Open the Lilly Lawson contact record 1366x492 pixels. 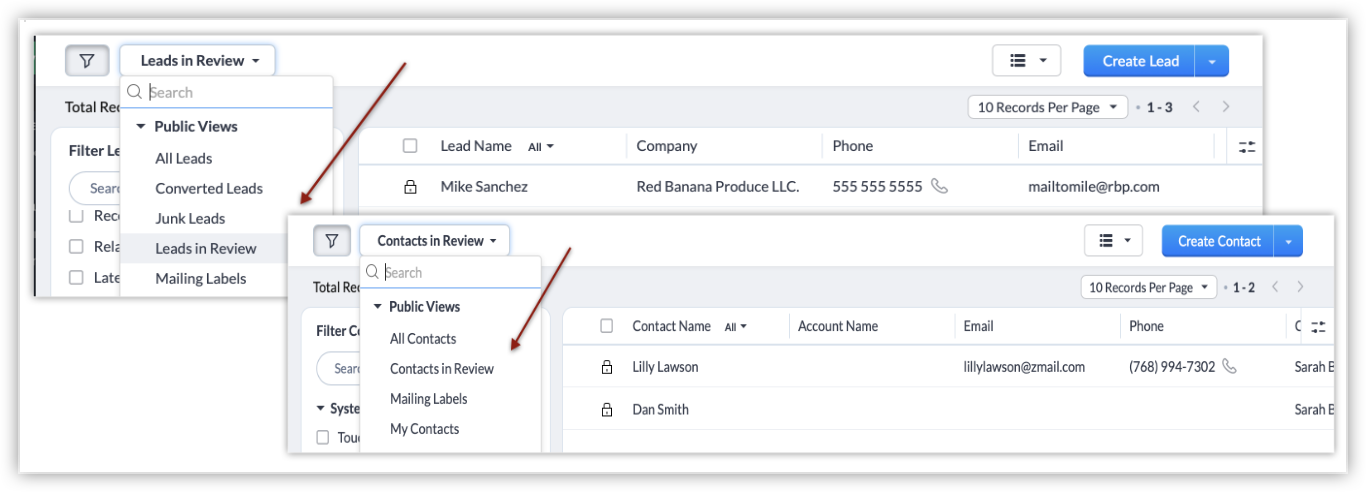665,367
